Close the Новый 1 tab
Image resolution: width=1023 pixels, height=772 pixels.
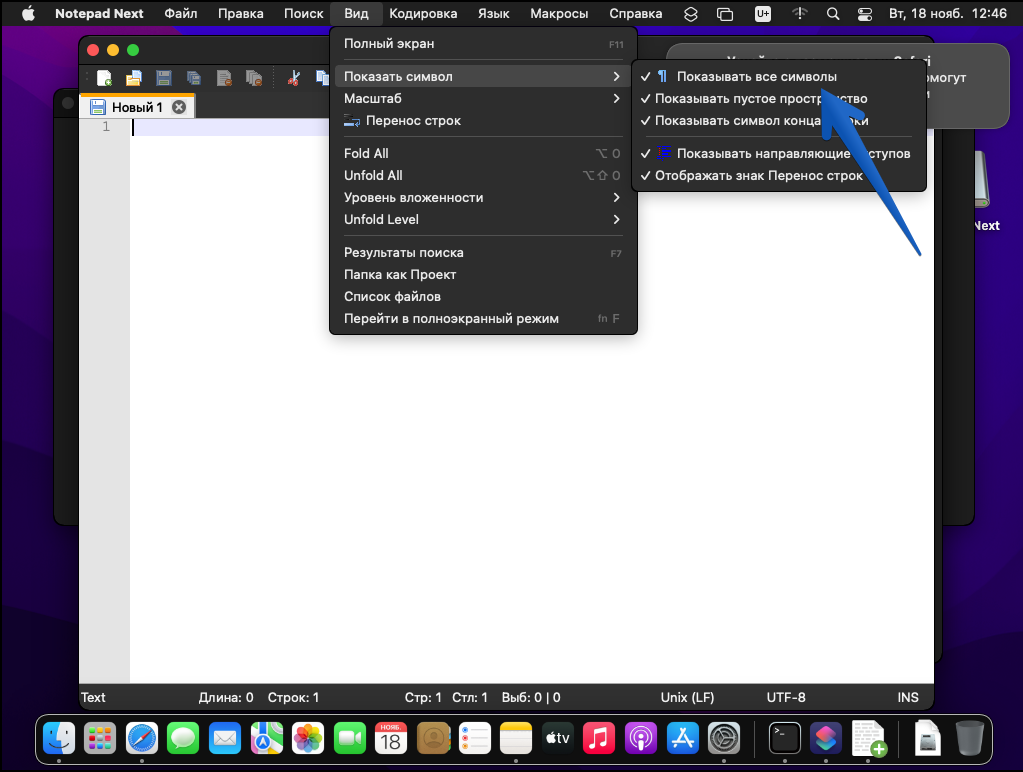pyautogui.click(x=179, y=107)
